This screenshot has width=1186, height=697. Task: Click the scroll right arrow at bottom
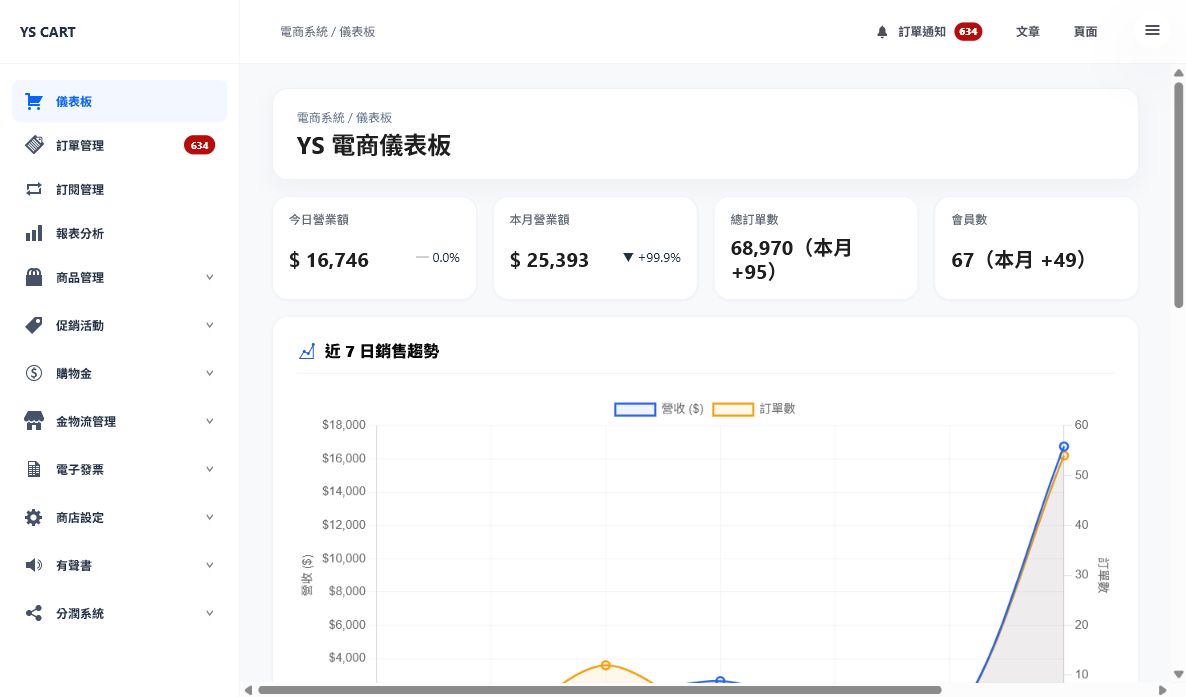[1163, 690]
